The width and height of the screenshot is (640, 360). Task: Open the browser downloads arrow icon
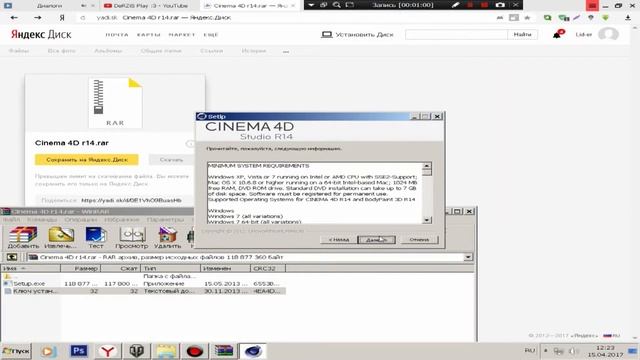[628, 18]
